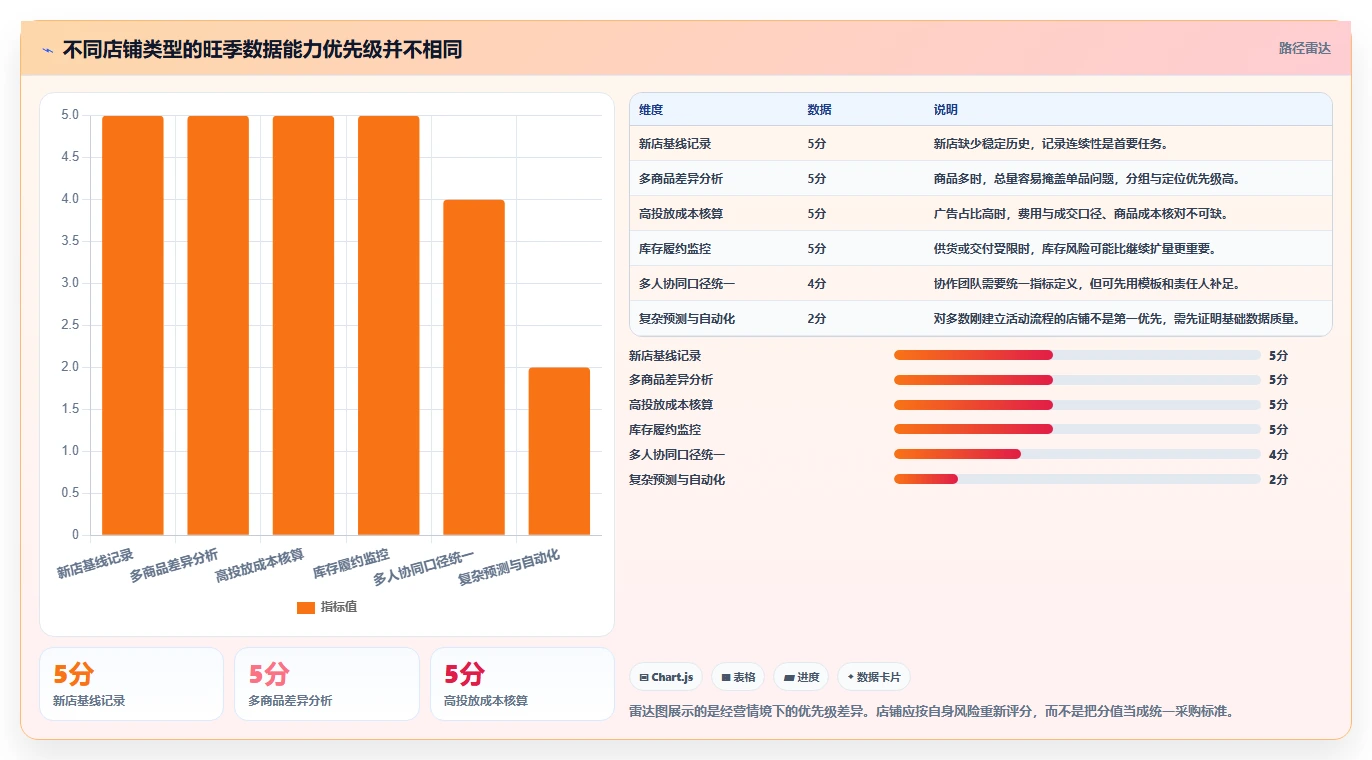This screenshot has width=1372, height=760.
Task: Click the 5.0 y-axis tick label
Action: [69, 115]
